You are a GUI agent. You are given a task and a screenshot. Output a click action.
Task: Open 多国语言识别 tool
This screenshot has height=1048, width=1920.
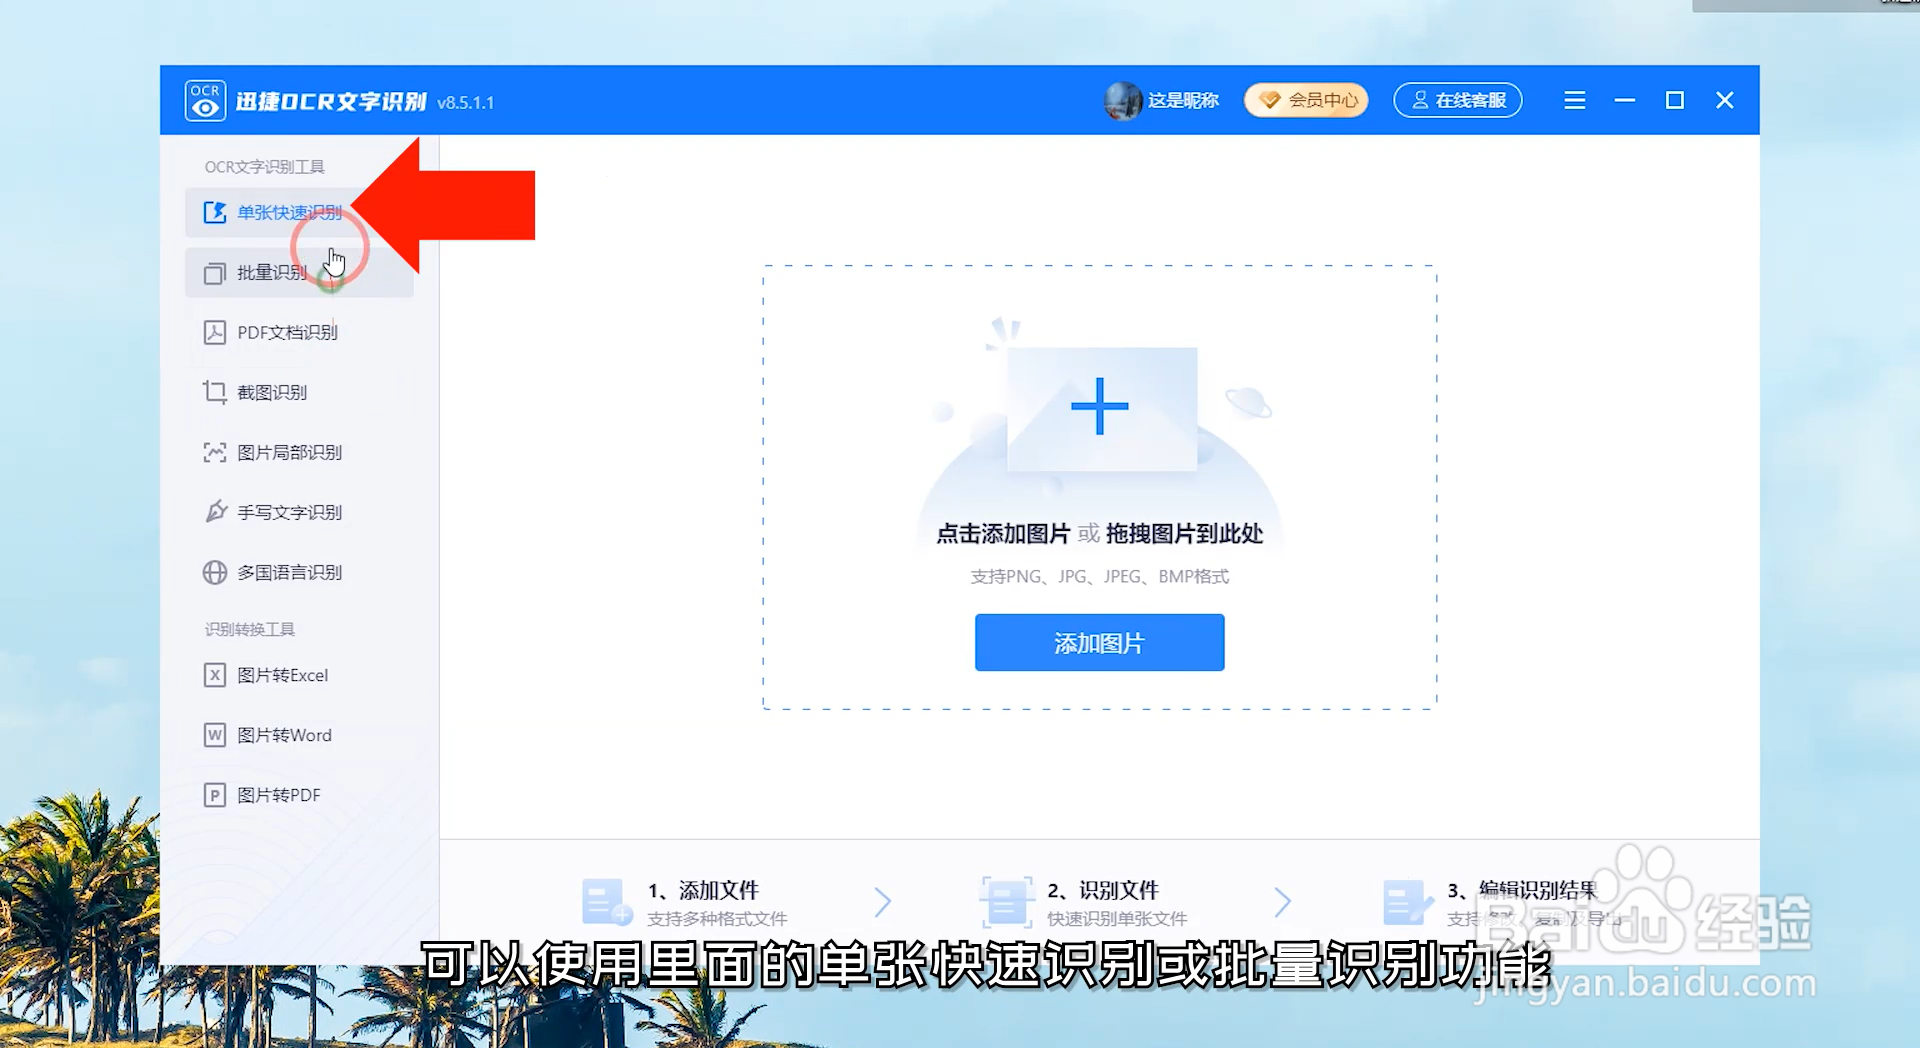tap(299, 572)
